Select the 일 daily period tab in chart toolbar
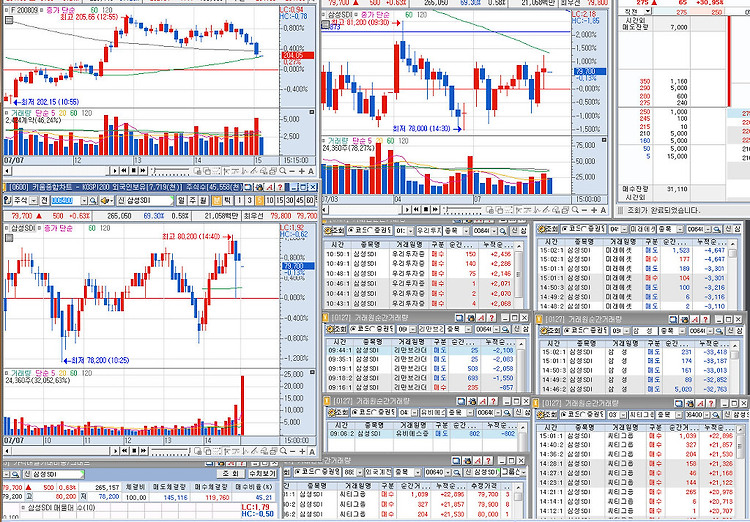The image size is (750, 522). click(181, 200)
